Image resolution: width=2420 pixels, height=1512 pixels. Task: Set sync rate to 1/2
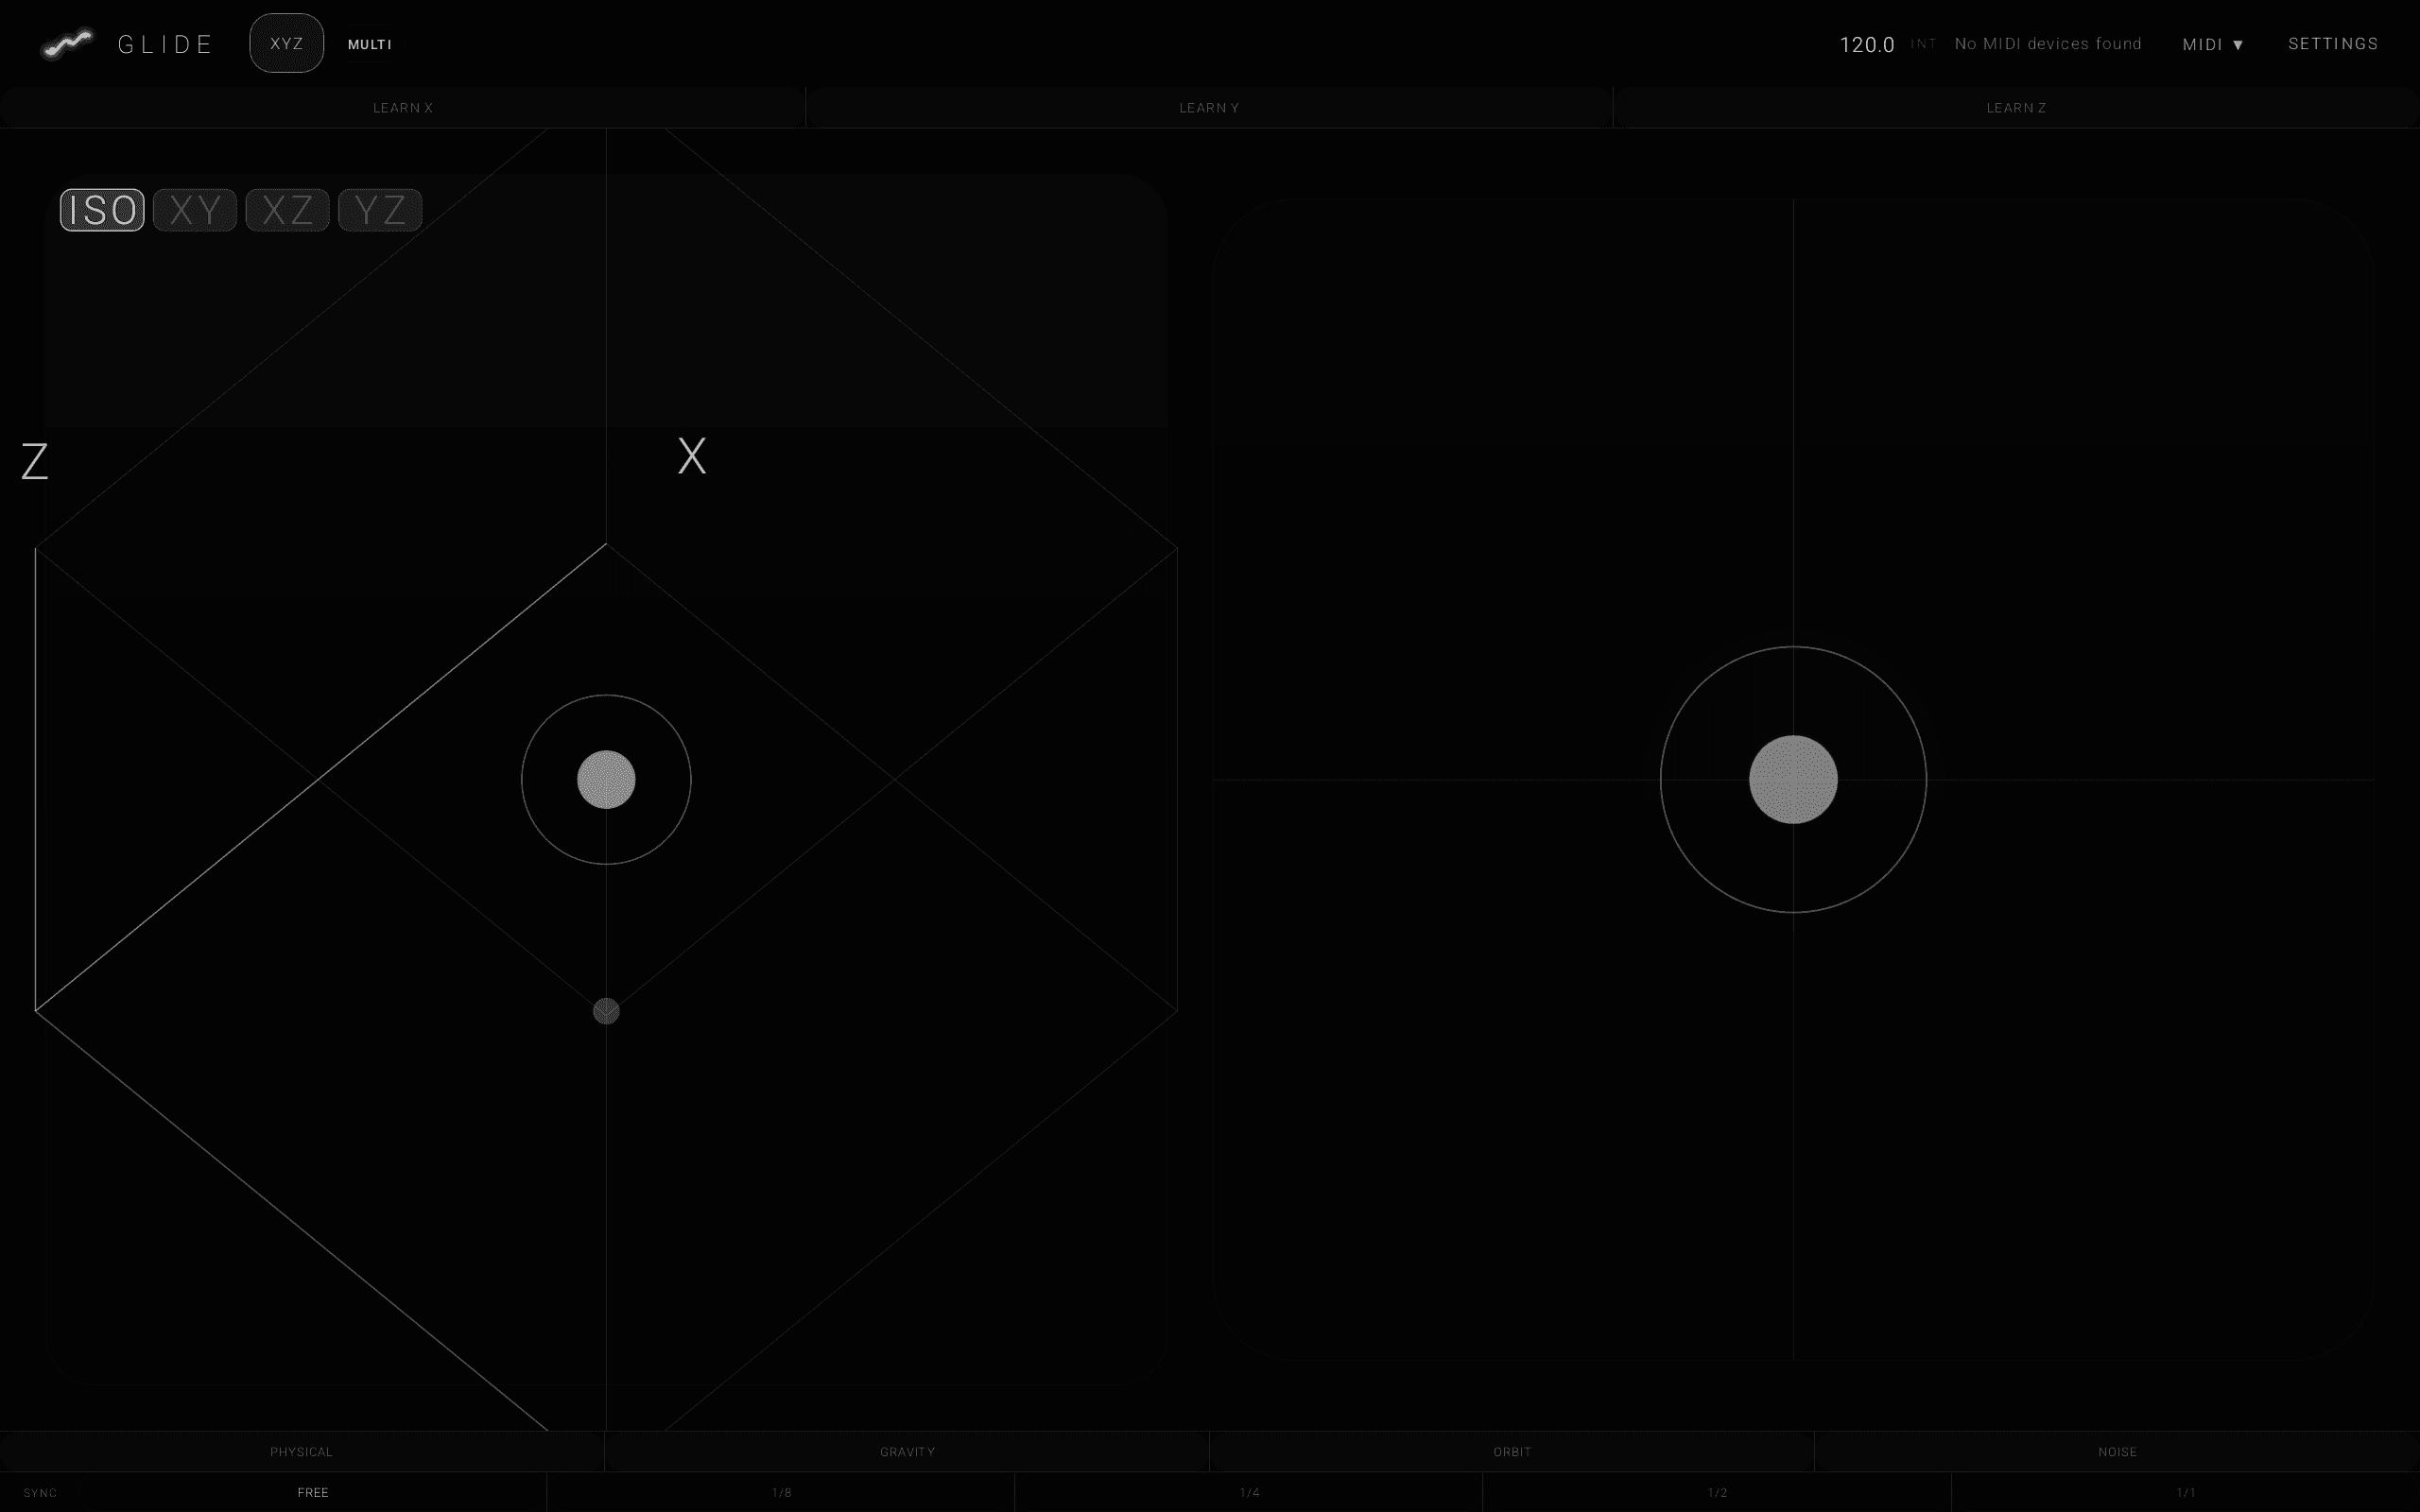[1717, 1492]
